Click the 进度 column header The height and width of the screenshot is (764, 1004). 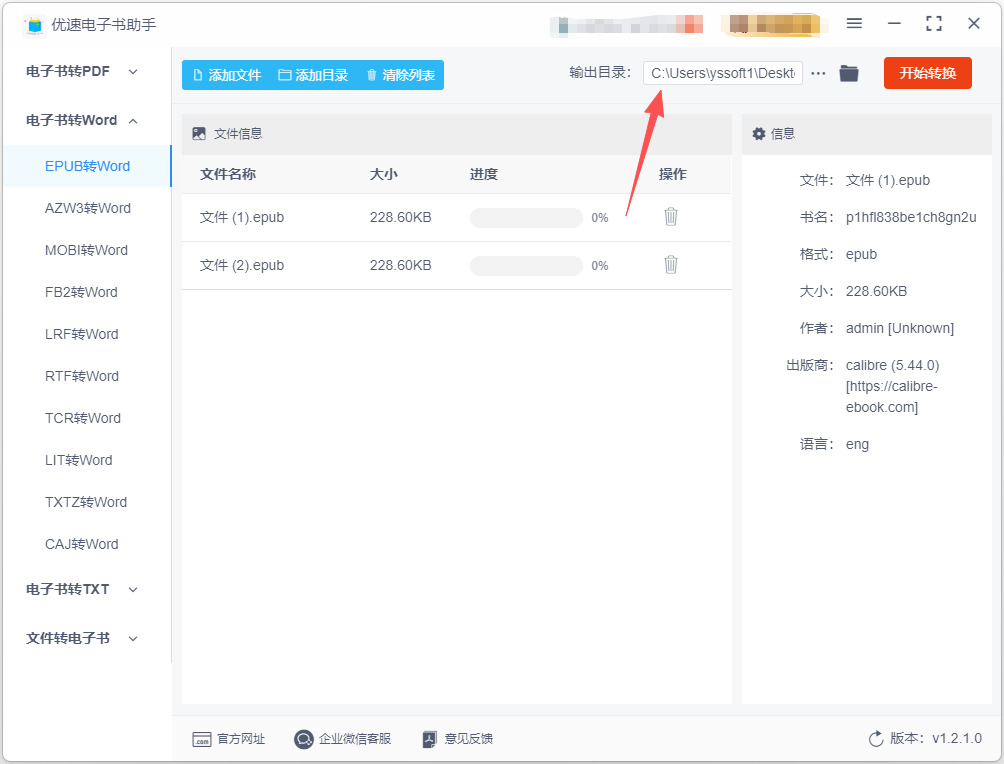483,174
